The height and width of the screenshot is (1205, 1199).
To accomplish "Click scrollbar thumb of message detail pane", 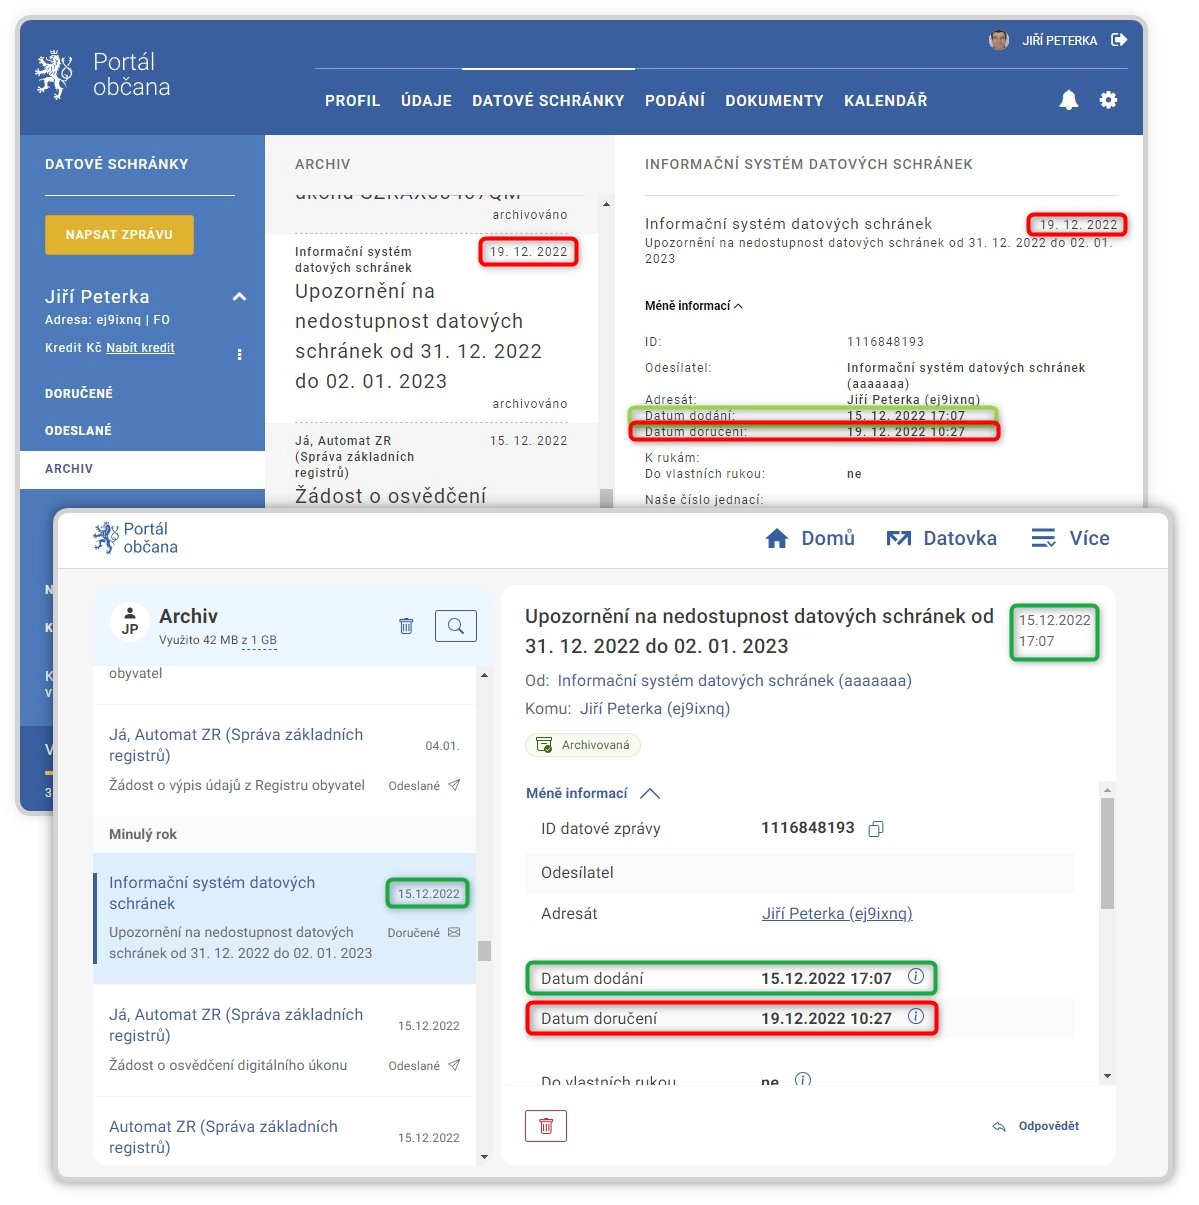I will click(1107, 854).
